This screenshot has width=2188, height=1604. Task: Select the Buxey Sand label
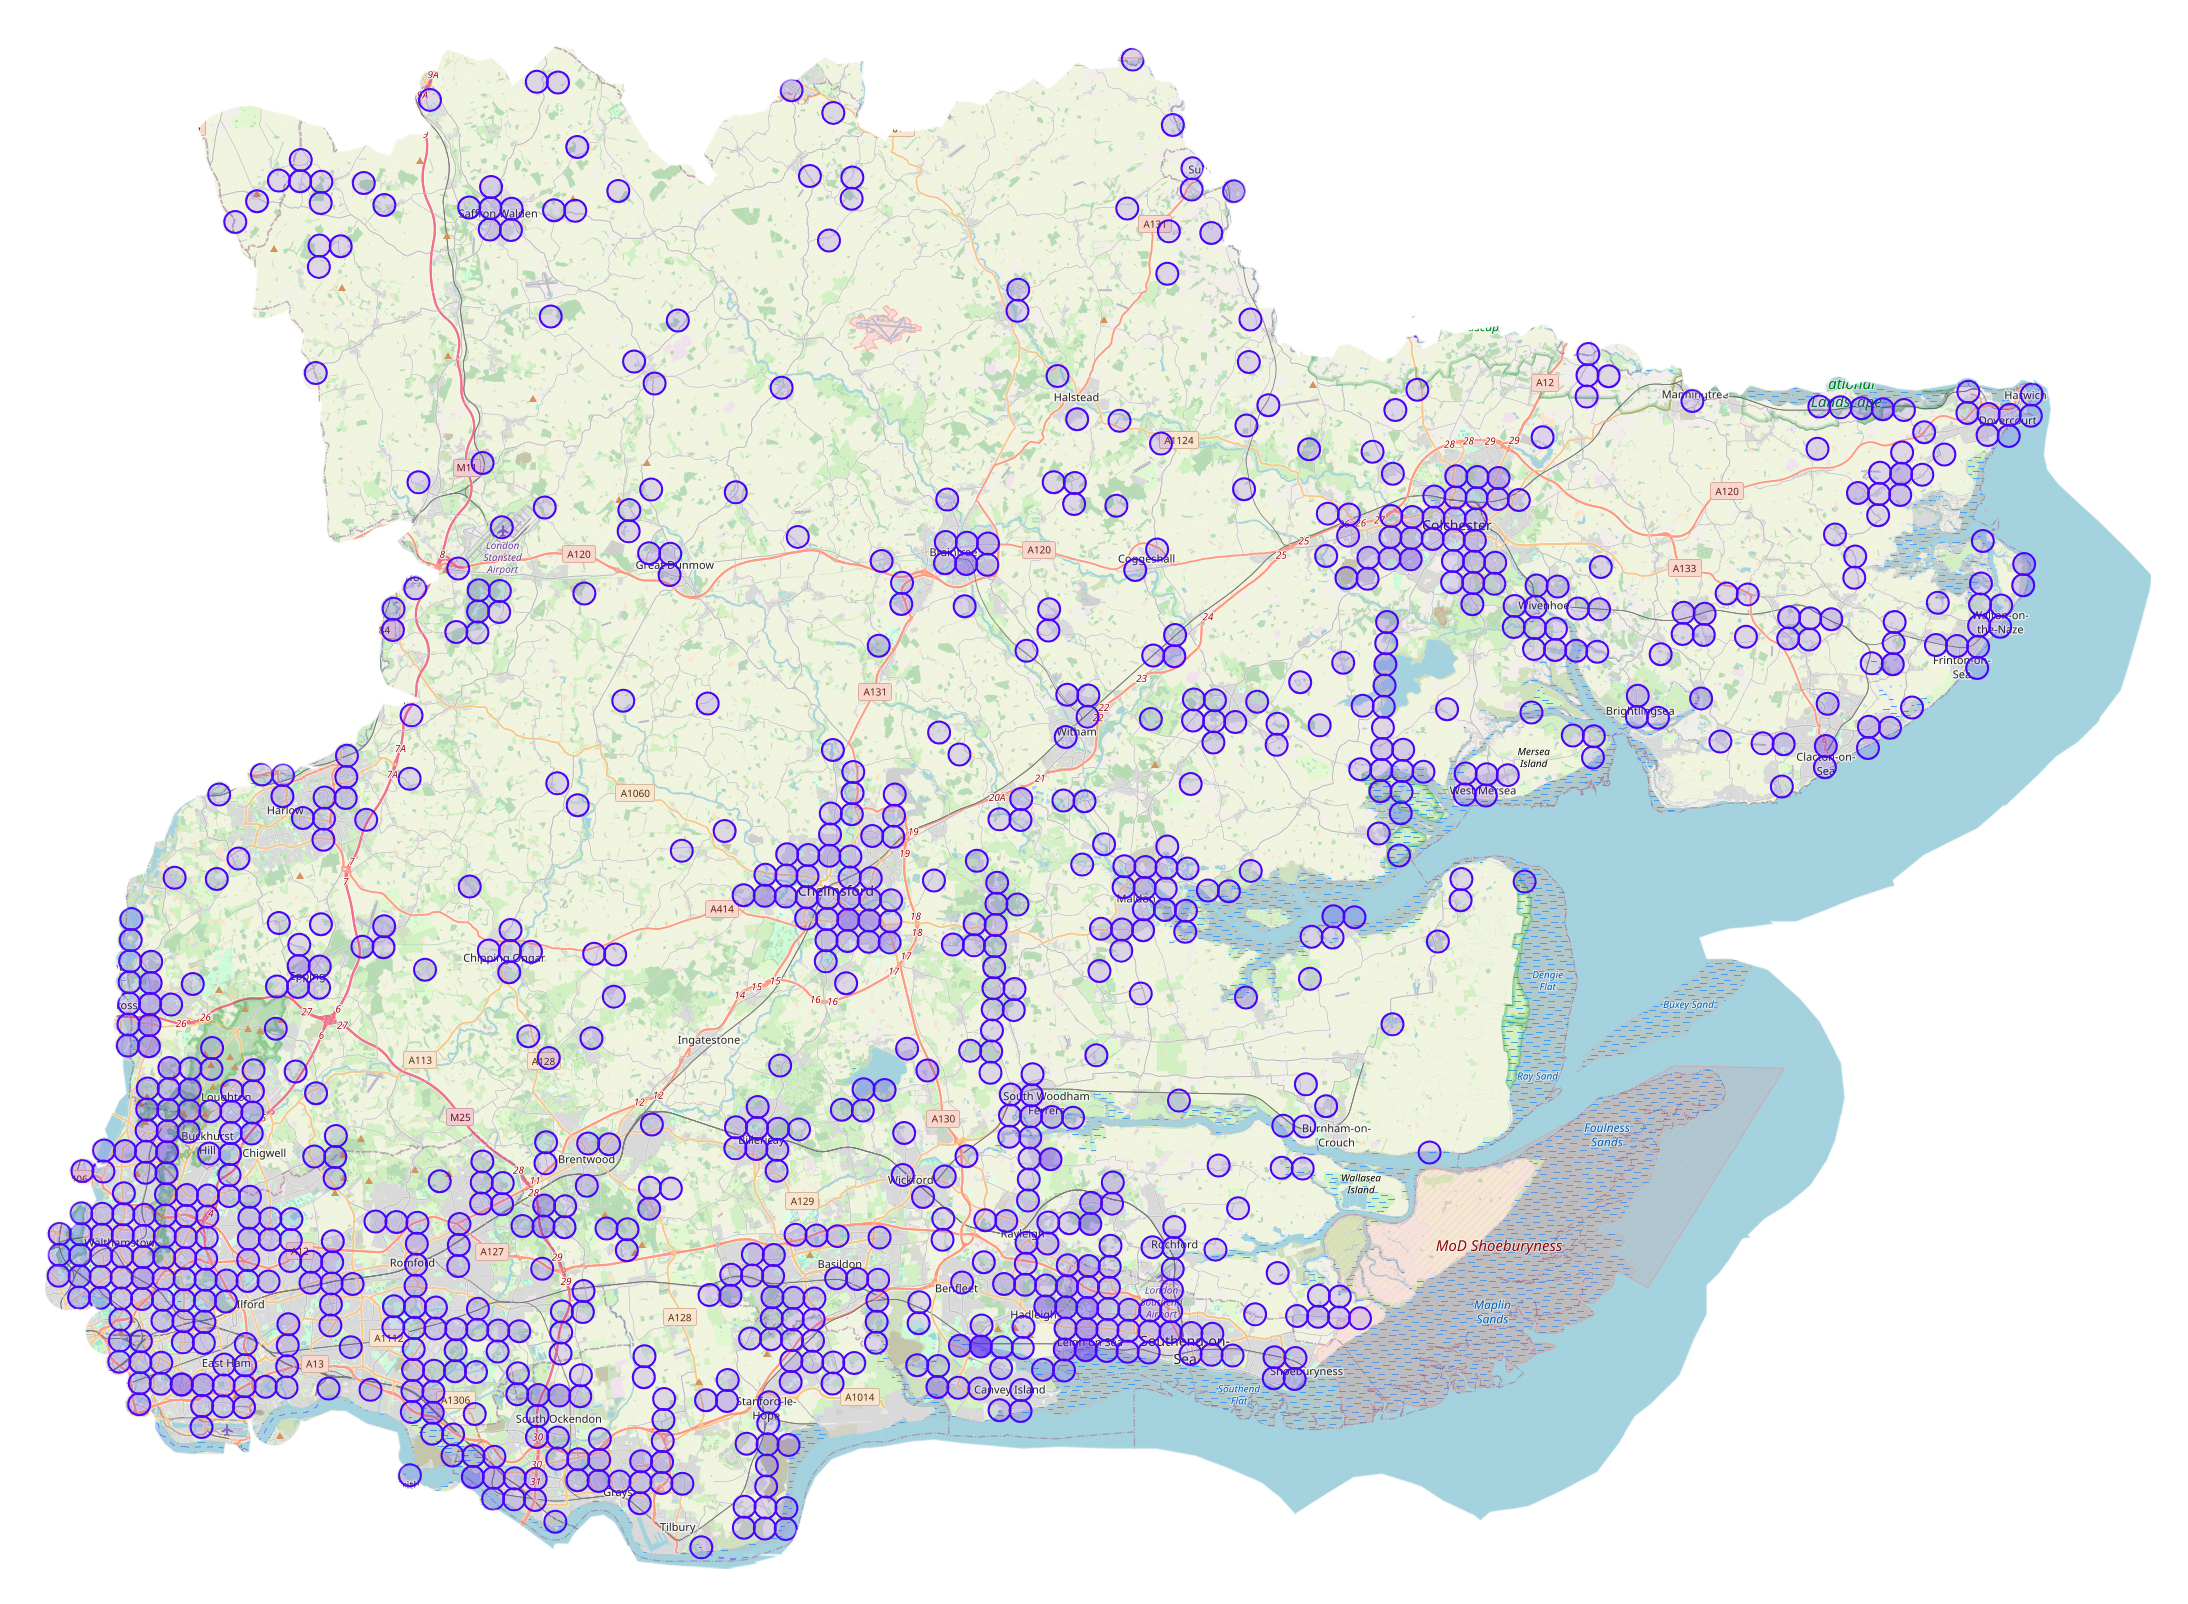click(1688, 1004)
